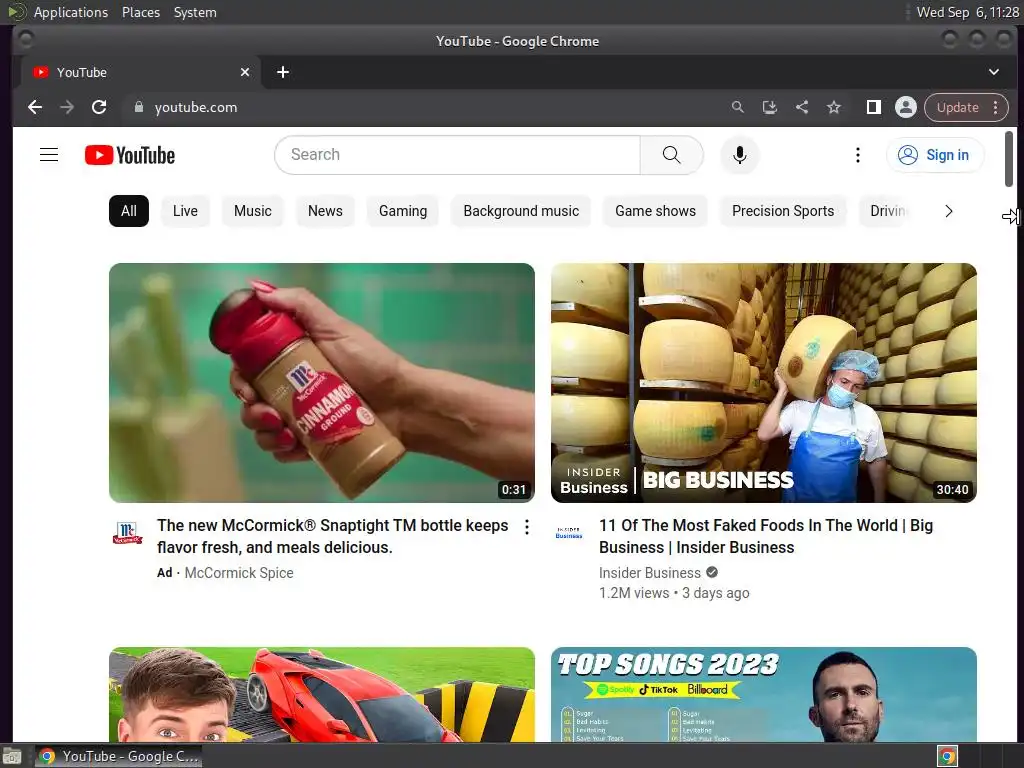The height and width of the screenshot is (768, 1024).
Task: Go back with browser back arrow
Action: (x=35, y=107)
